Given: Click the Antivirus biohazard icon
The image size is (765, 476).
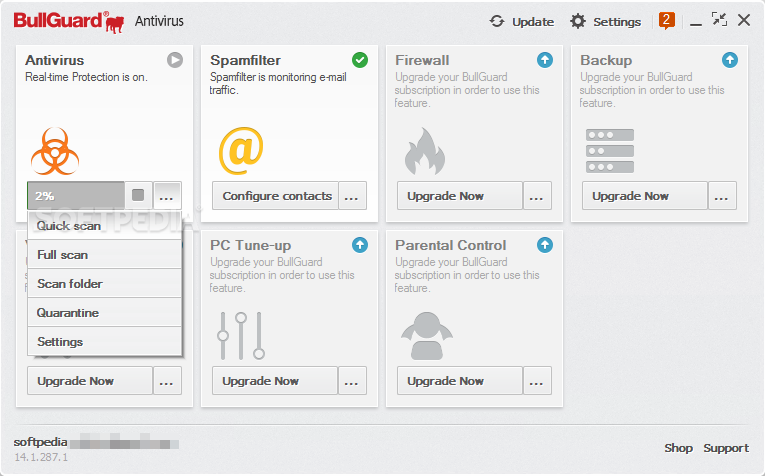Looking at the screenshot, I should [55, 151].
